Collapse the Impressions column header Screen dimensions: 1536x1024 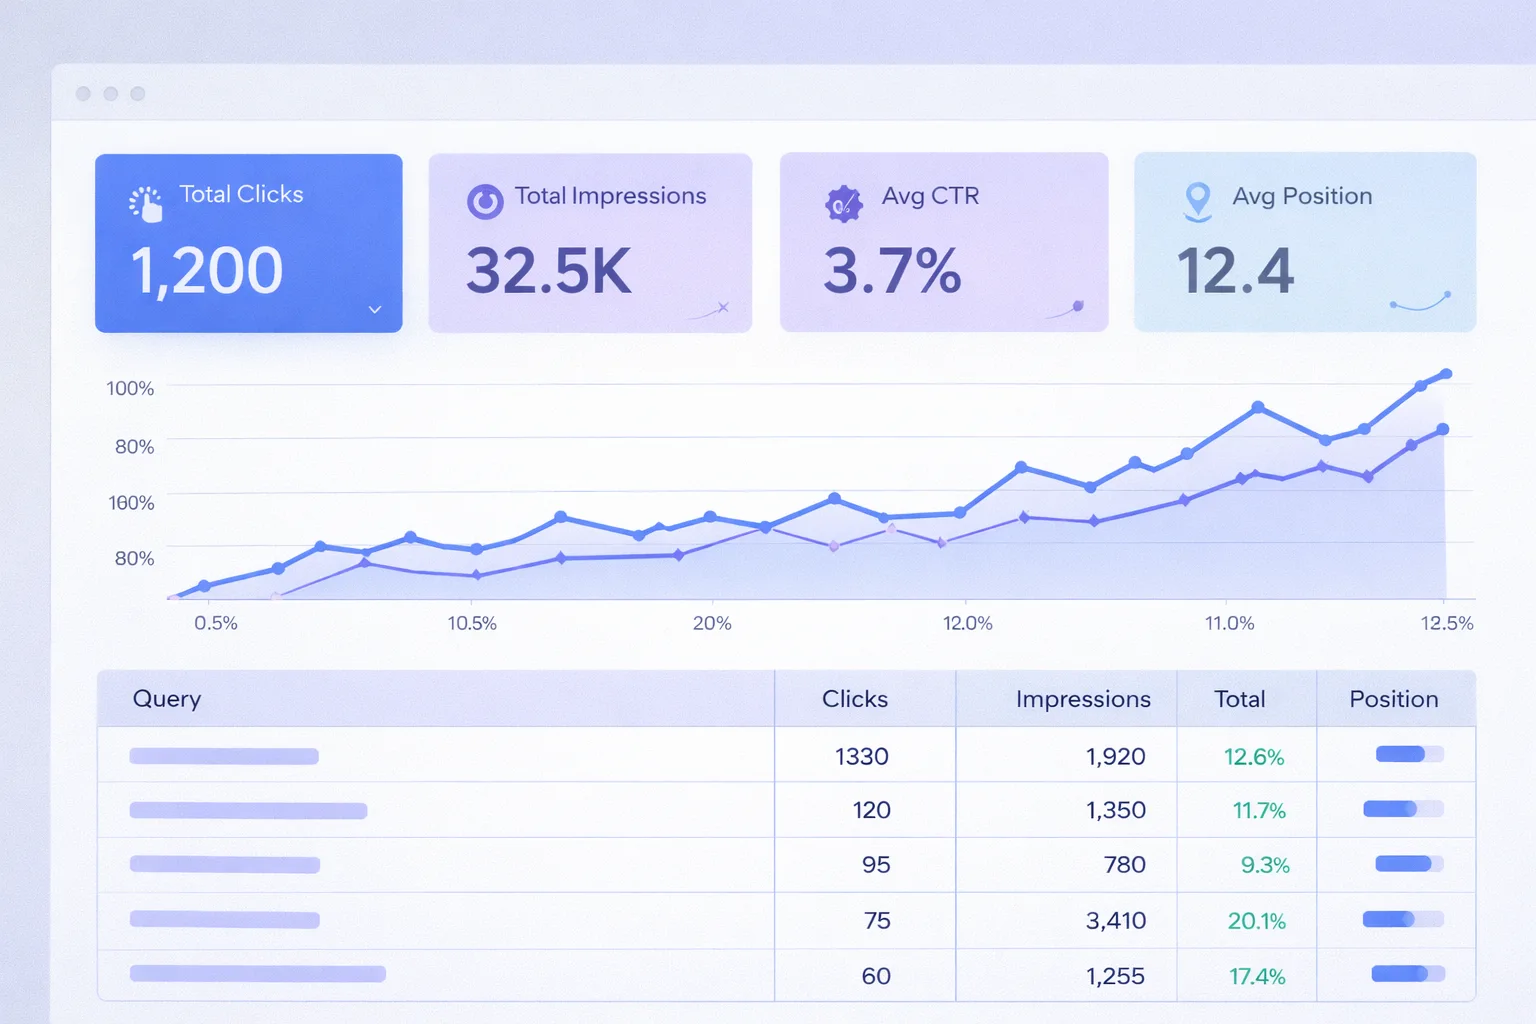click(x=1083, y=699)
